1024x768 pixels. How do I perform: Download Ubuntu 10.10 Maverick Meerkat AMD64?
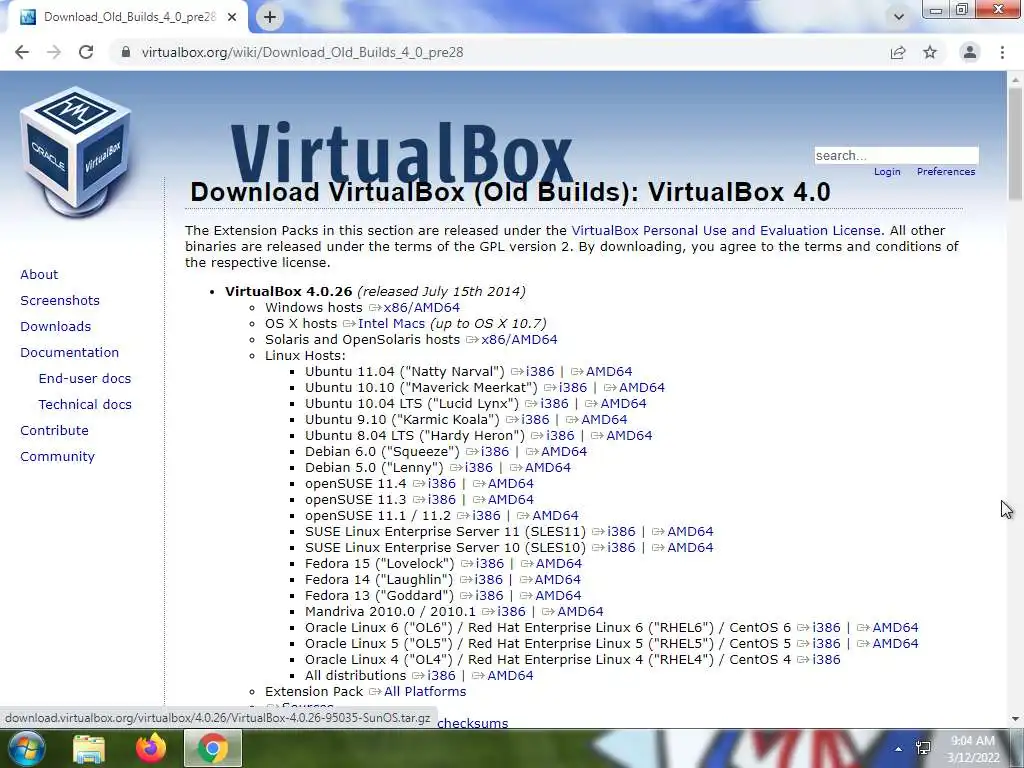(641, 388)
